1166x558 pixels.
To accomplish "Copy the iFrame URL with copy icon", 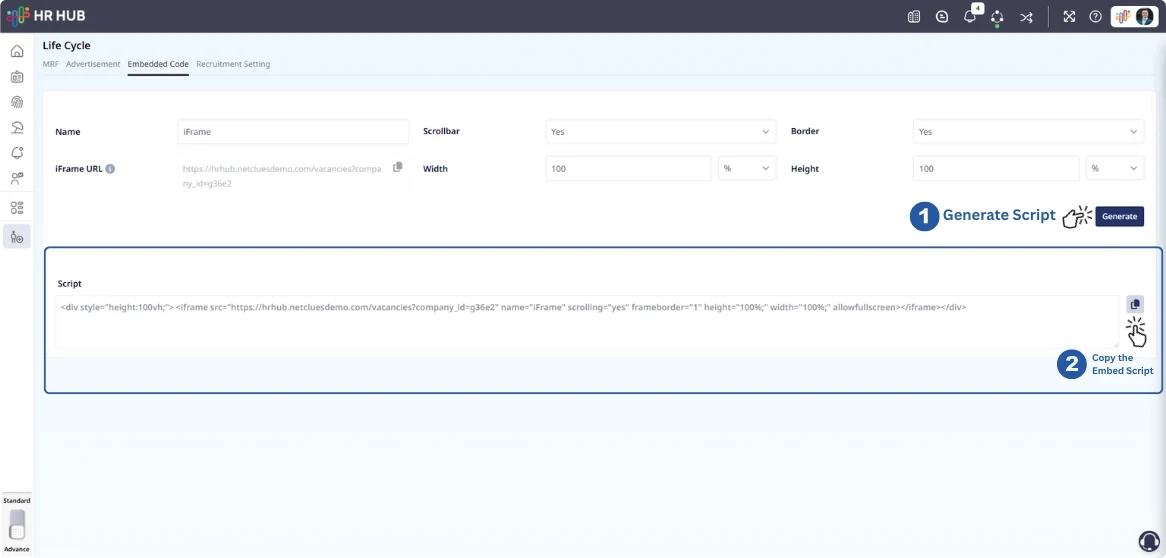I will (x=398, y=167).
